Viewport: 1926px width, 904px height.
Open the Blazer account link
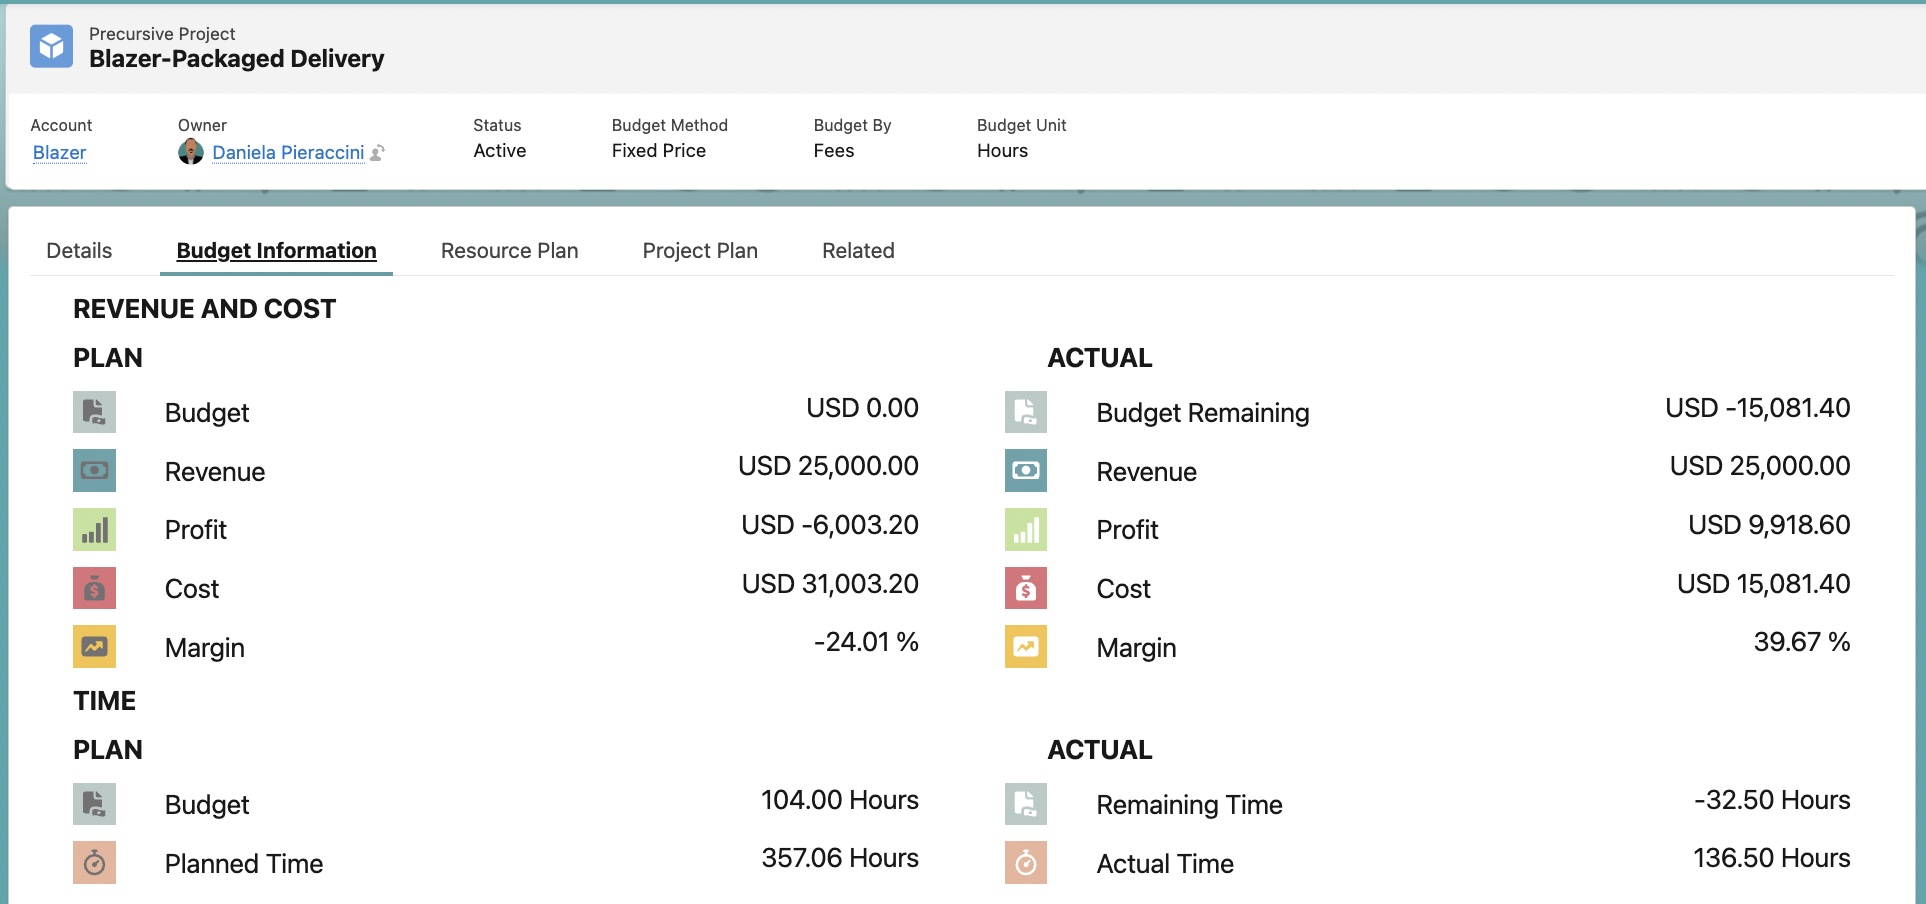point(60,152)
